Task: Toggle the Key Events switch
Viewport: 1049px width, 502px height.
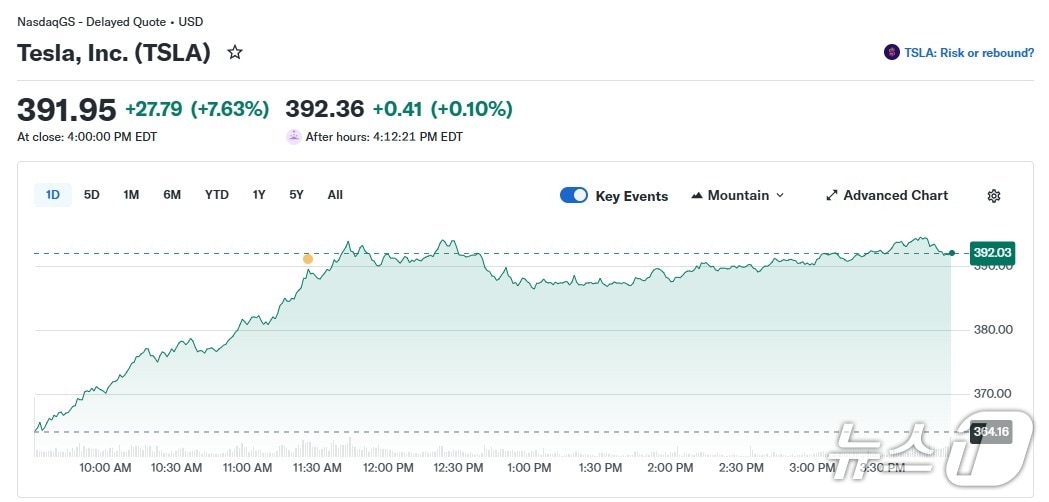Action: [574, 196]
